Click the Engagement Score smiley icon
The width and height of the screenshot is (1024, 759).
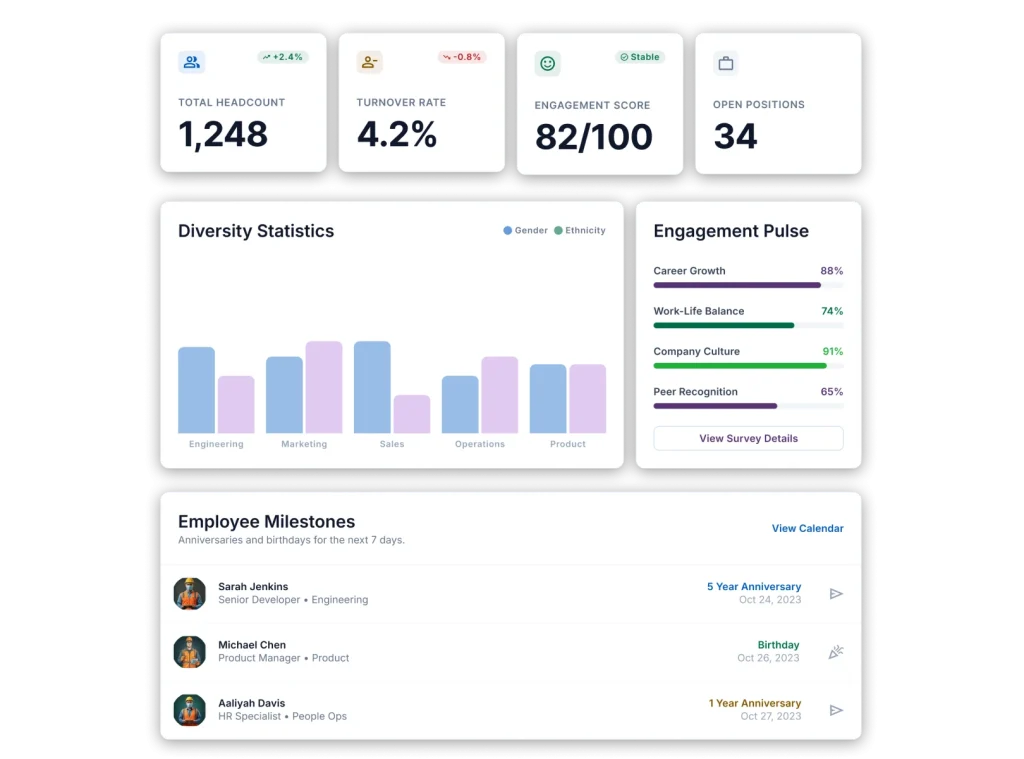click(x=548, y=63)
